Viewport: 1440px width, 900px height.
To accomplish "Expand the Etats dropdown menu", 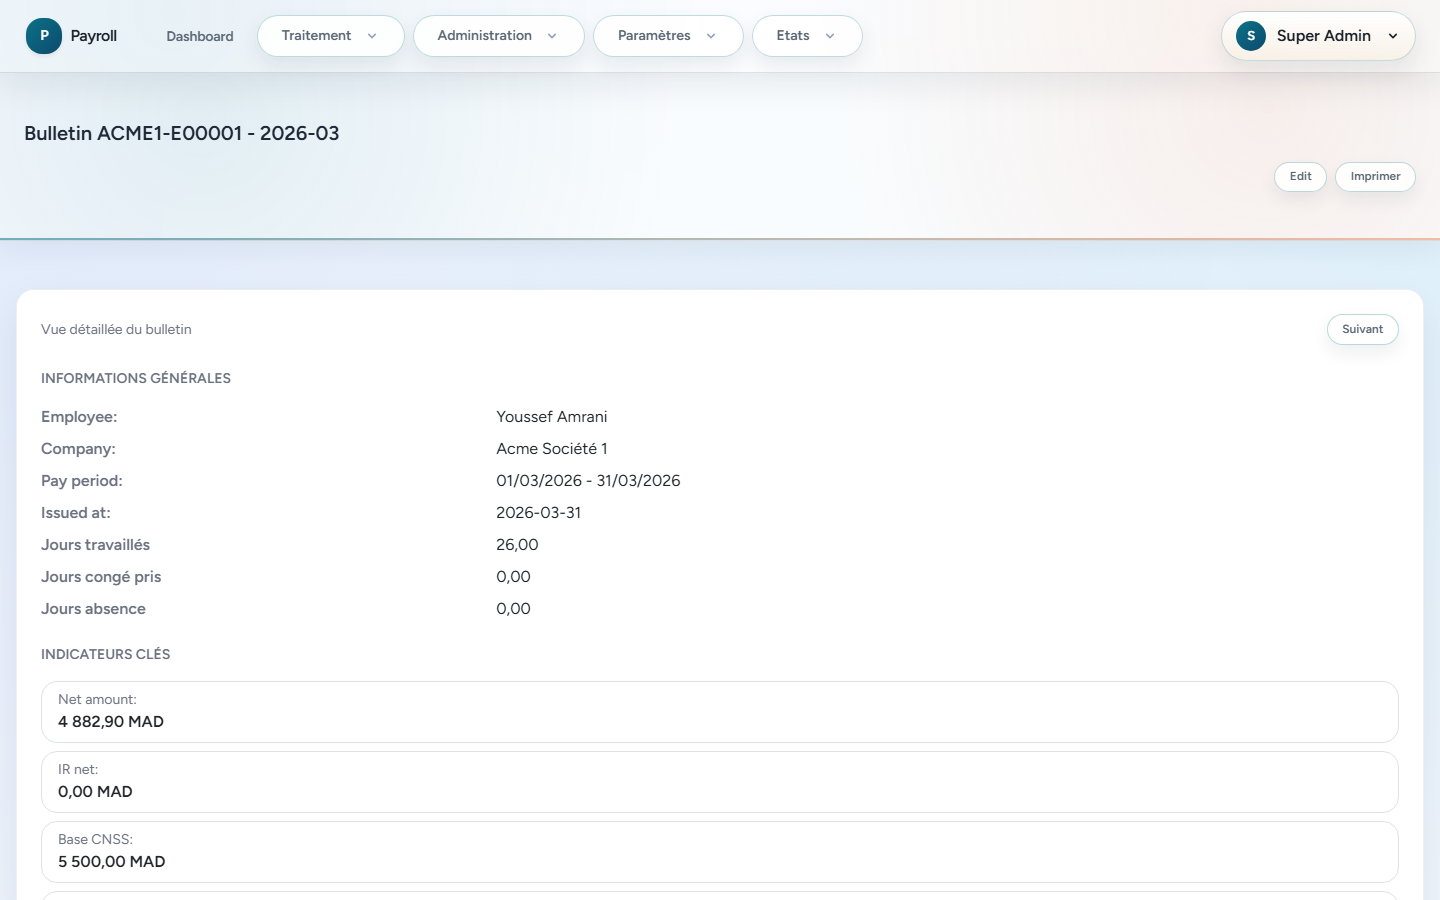I will [x=807, y=36].
